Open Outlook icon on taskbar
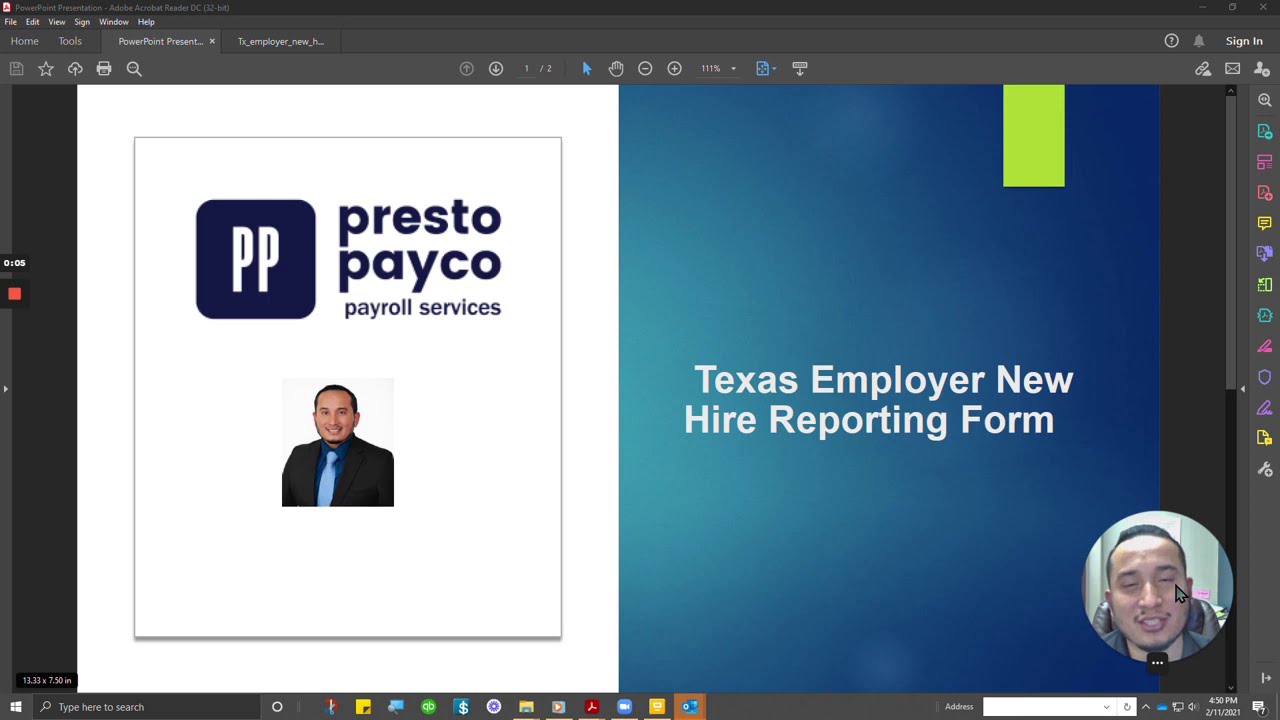Screen dimensions: 1280x720 point(690,707)
